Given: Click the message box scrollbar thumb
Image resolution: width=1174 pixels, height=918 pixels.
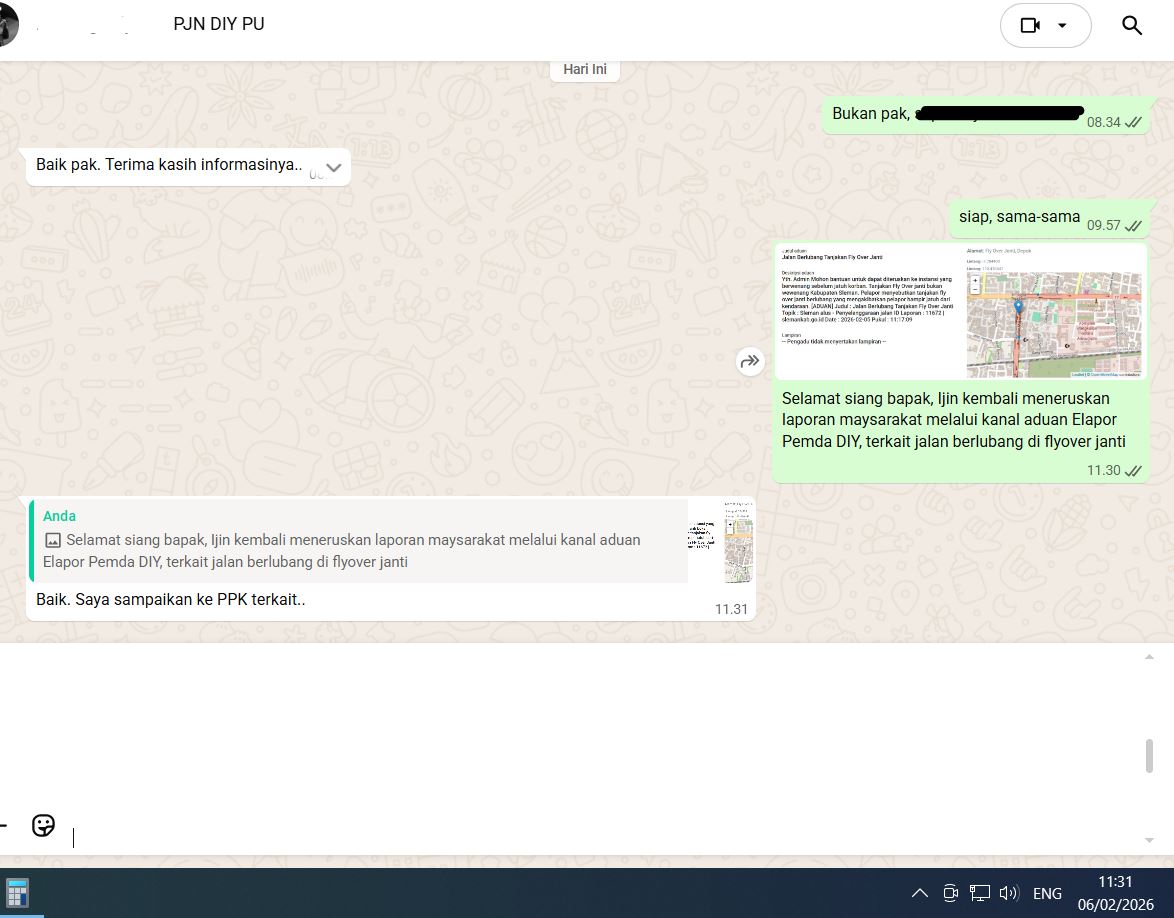Looking at the screenshot, I should (1149, 756).
